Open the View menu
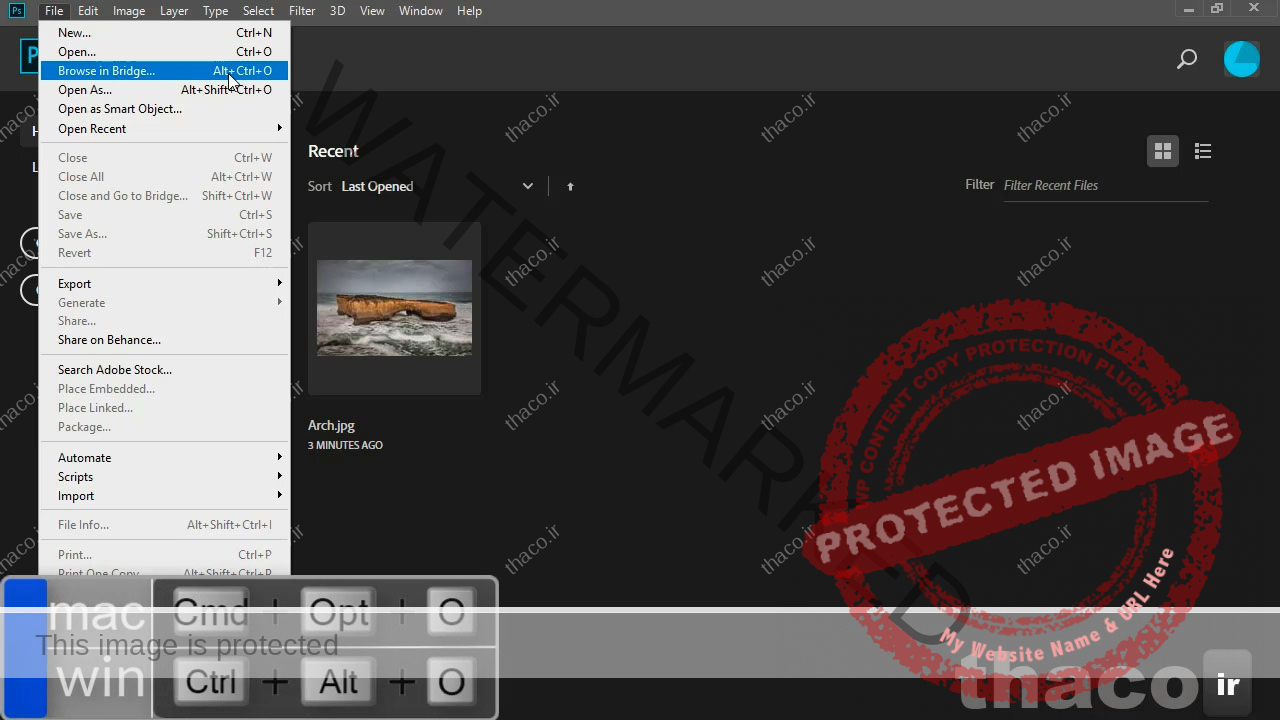The image size is (1280, 720). tap(372, 10)
